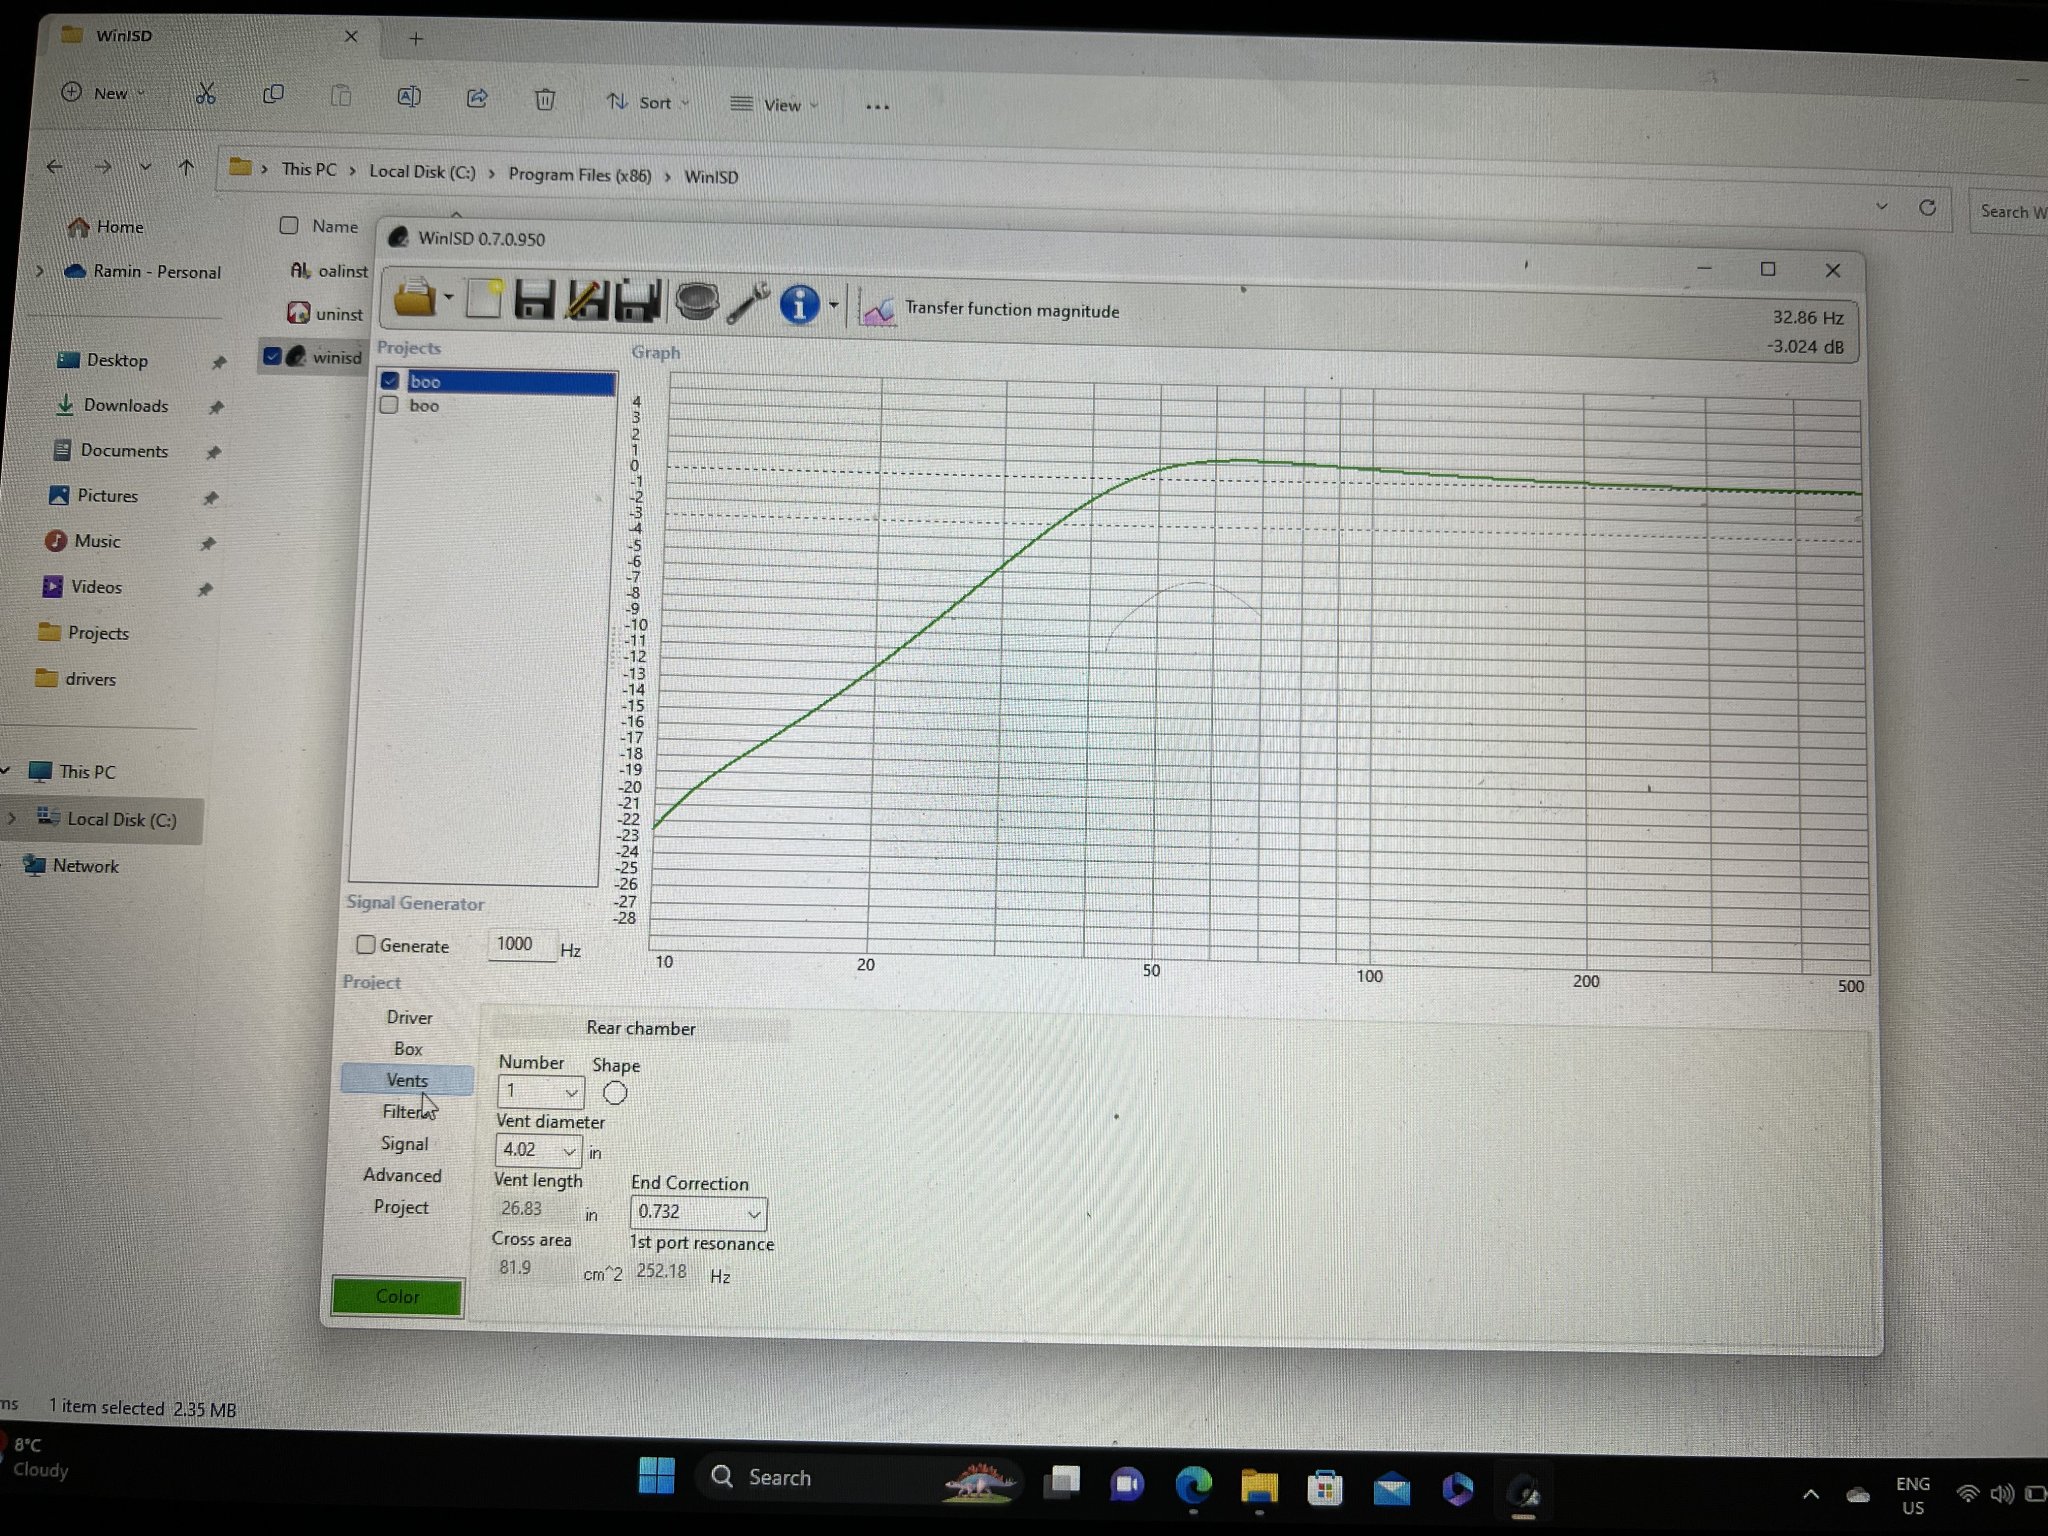Open Mail app from taskbar
The width and height of the screenshot is (2048, 1536).
(1391, 1489)
